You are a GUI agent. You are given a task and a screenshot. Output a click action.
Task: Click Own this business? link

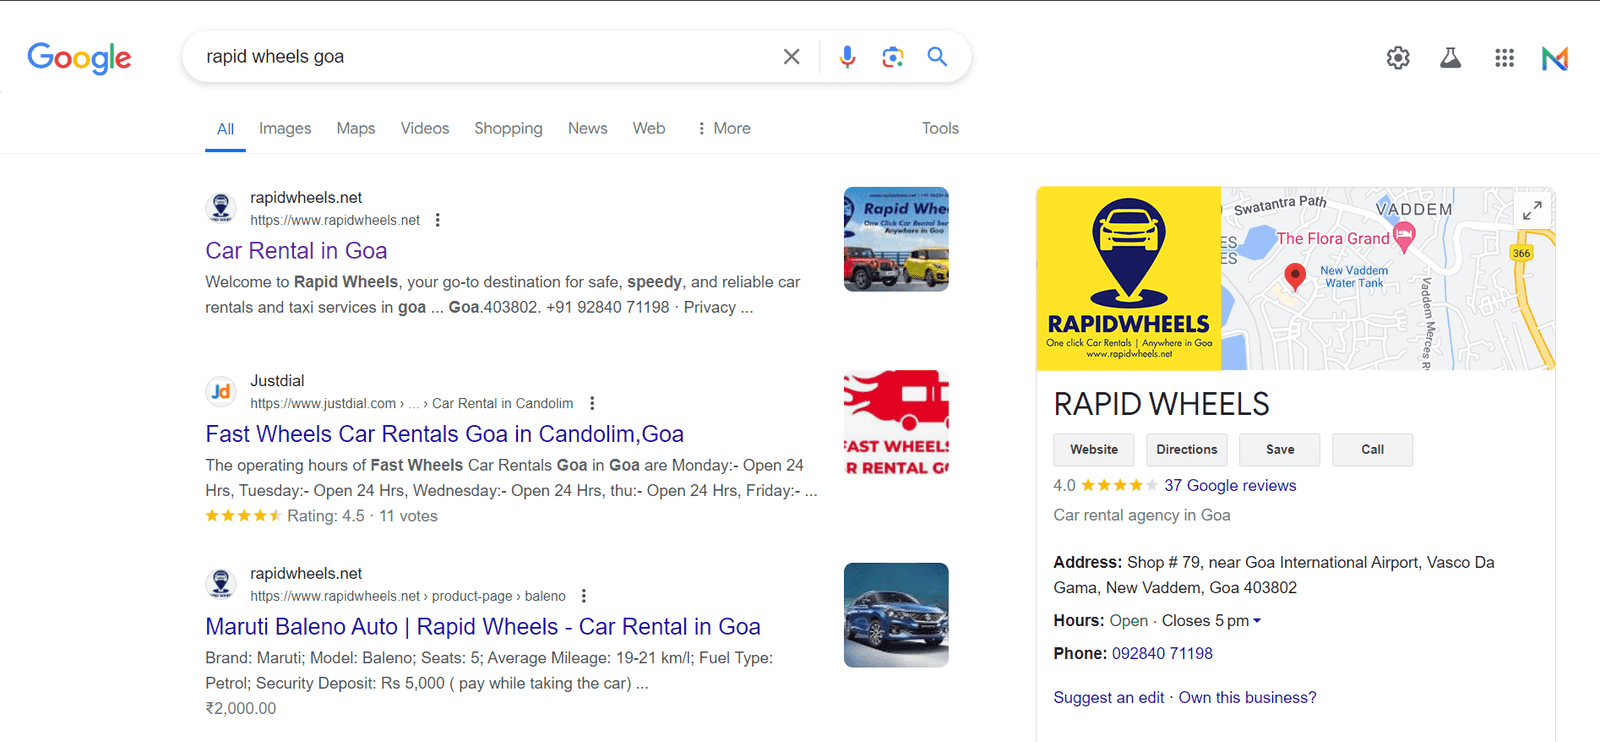click(1247, 697)
